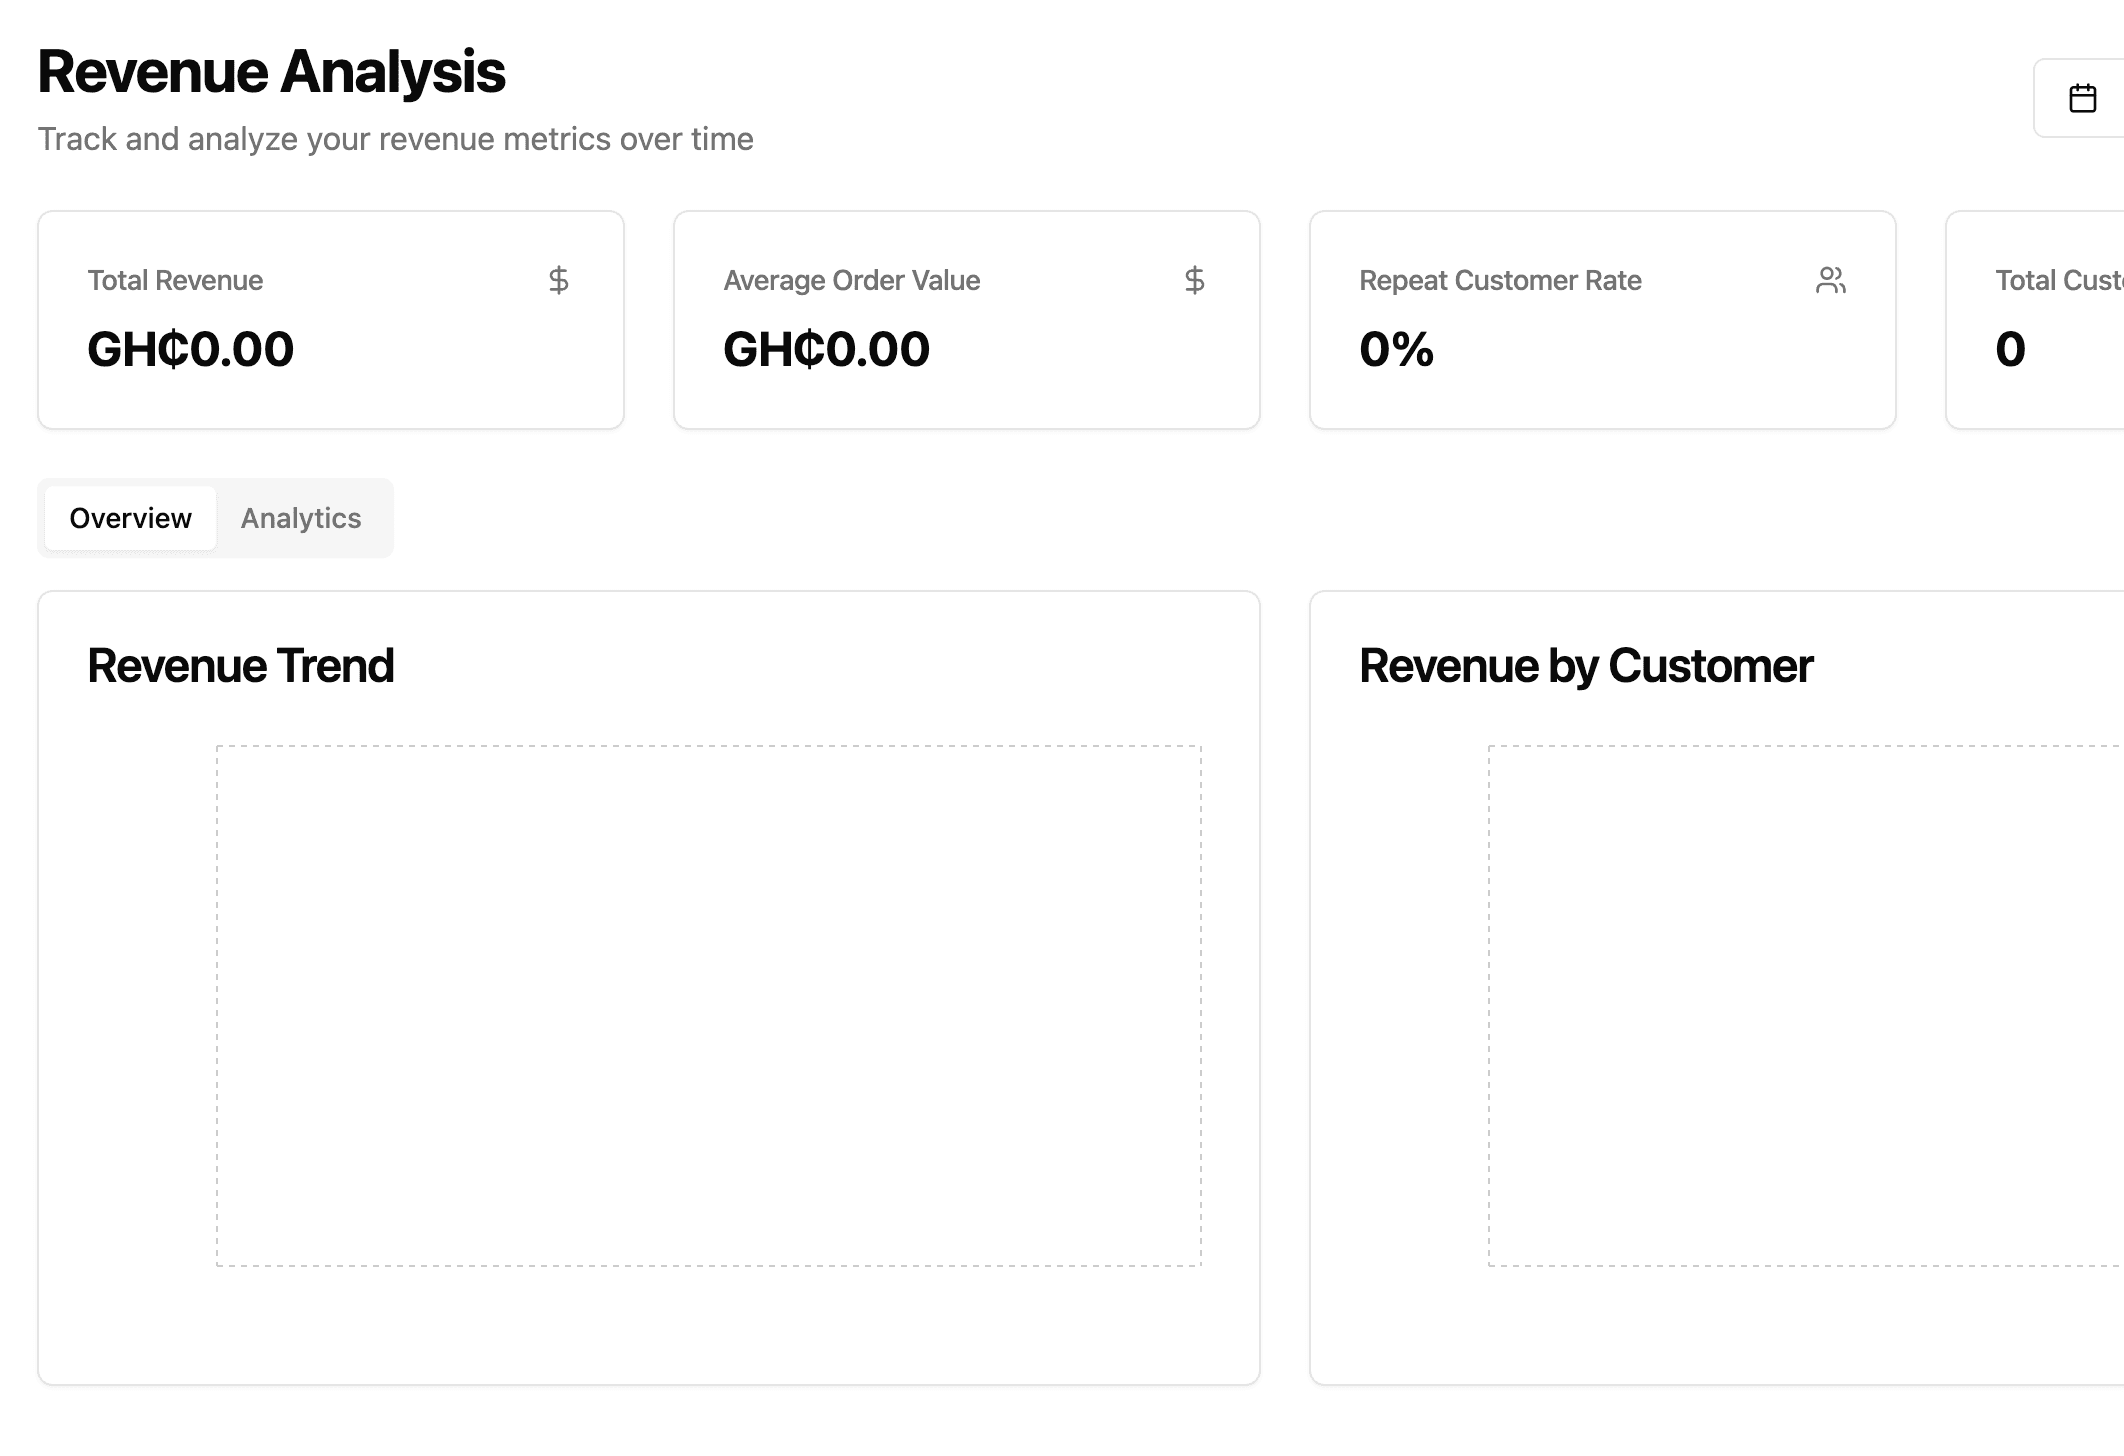Click the Total Revenue metric card
Viewport: 2124px width, 1456px height.
pyautogui.click(x=331, y=319)
